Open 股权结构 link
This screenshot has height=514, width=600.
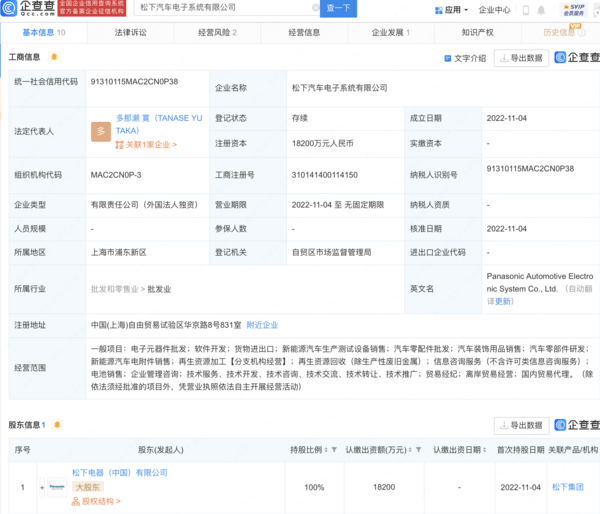click(96, 501)
